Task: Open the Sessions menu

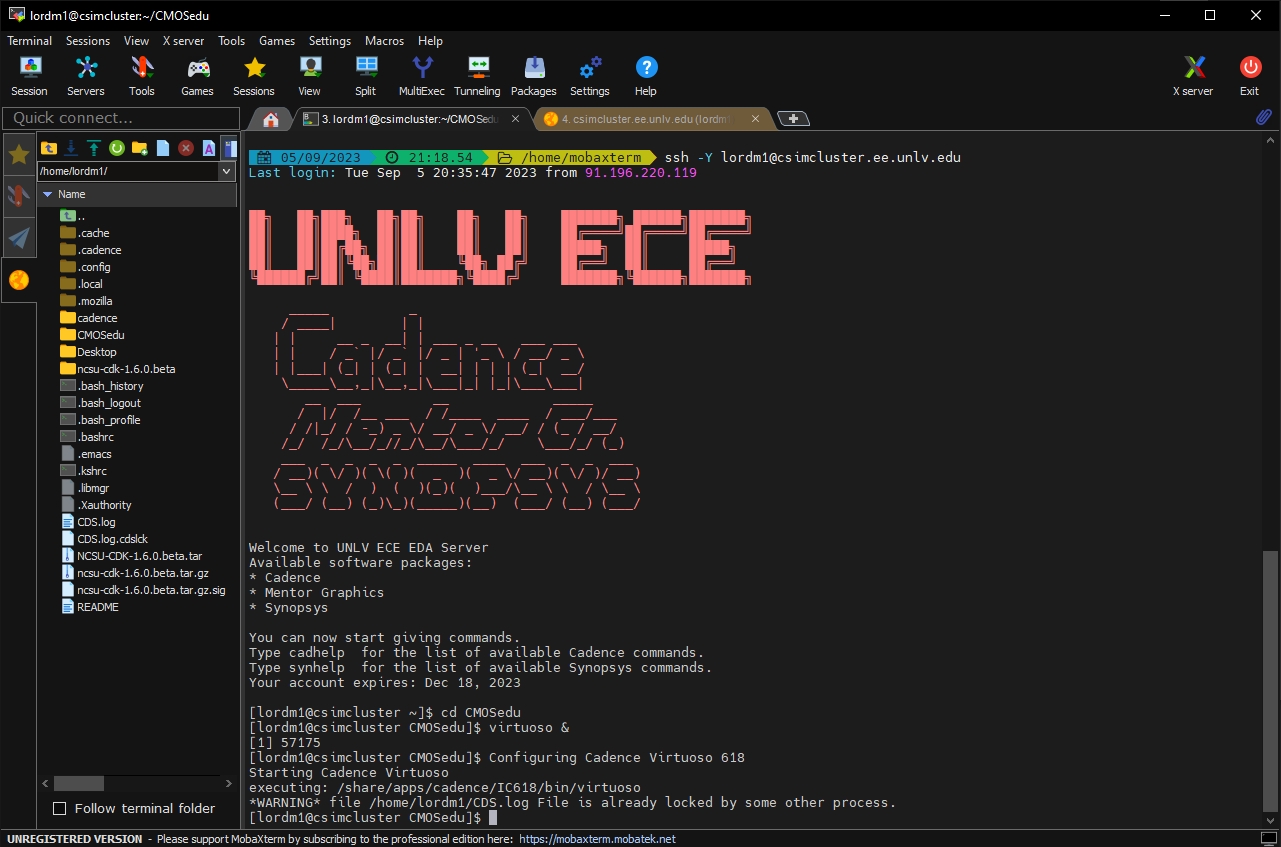Action: click(x=88, y=41)
